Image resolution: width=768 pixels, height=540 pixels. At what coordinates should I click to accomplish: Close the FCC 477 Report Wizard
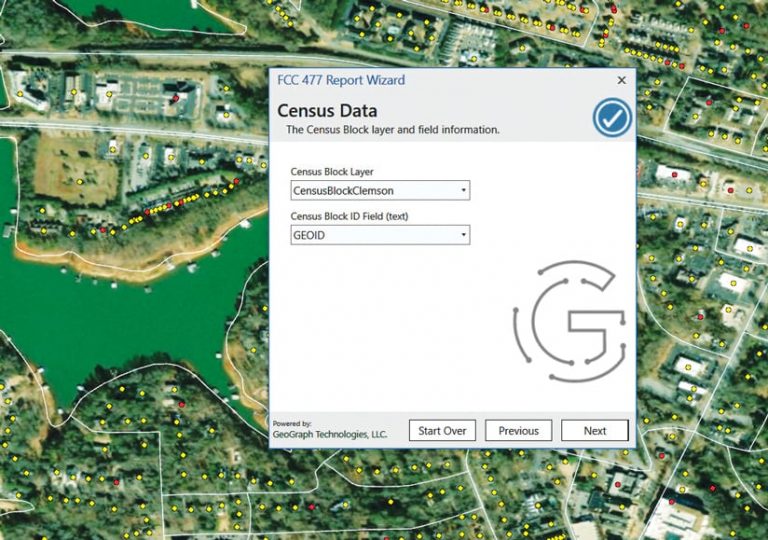coord(622,80)
